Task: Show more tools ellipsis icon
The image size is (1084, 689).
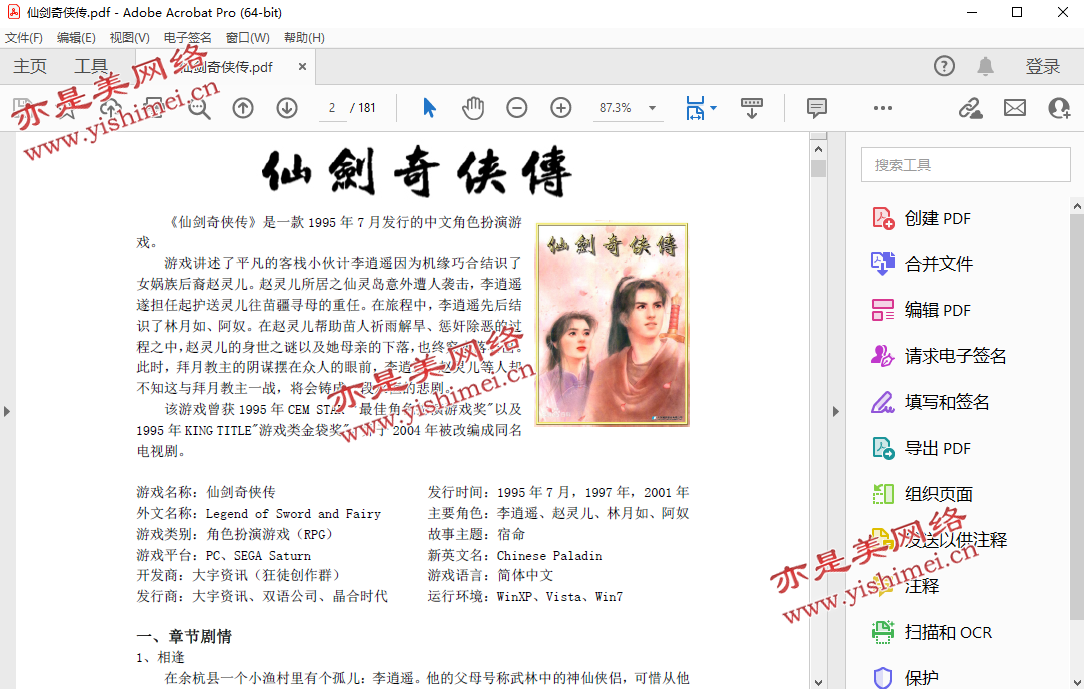Action: click(883, 108)
